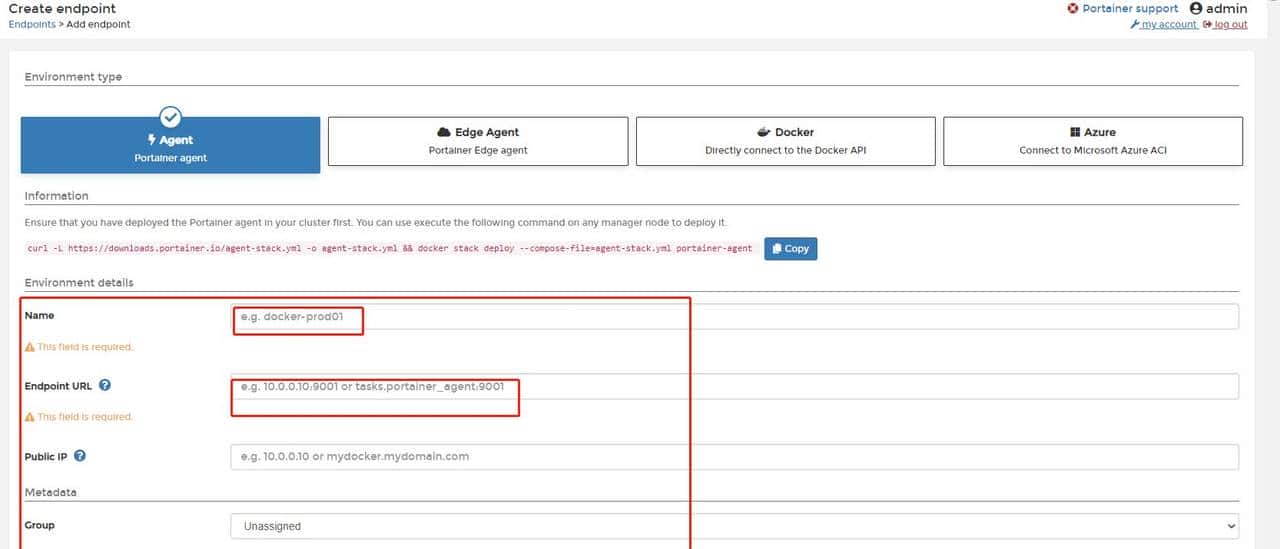This screenshot has width=1280, height=549.
Task: Select the Agent environment type
Action: [x=170, y=145]
